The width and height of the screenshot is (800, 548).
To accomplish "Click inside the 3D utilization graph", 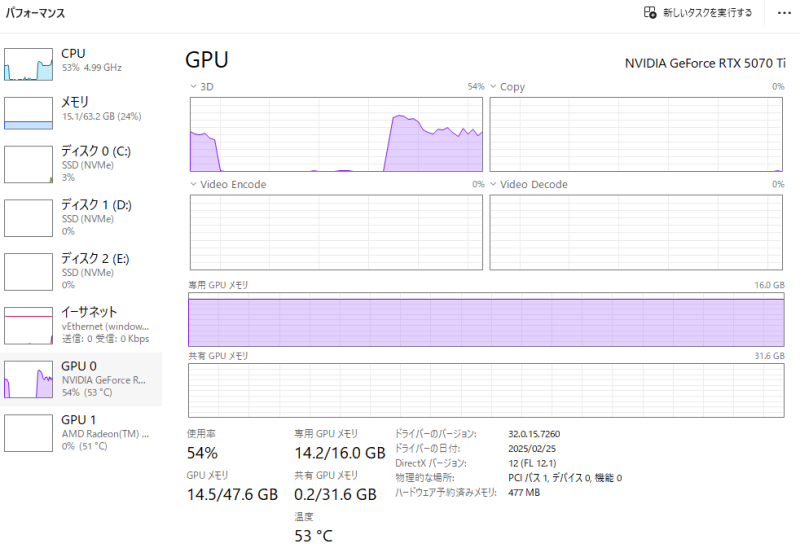I will click(336, 135).
